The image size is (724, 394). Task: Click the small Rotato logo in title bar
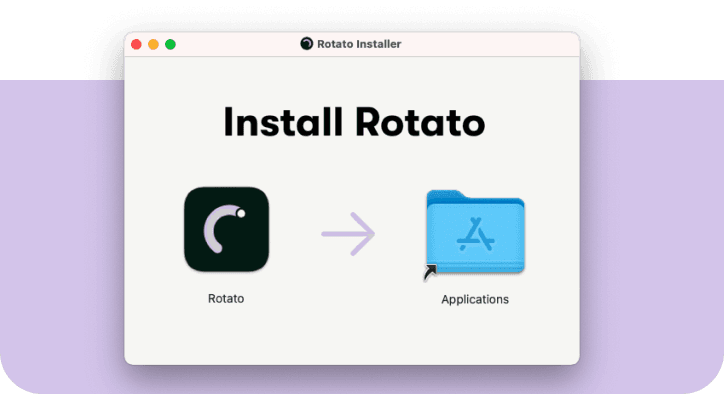307,44
